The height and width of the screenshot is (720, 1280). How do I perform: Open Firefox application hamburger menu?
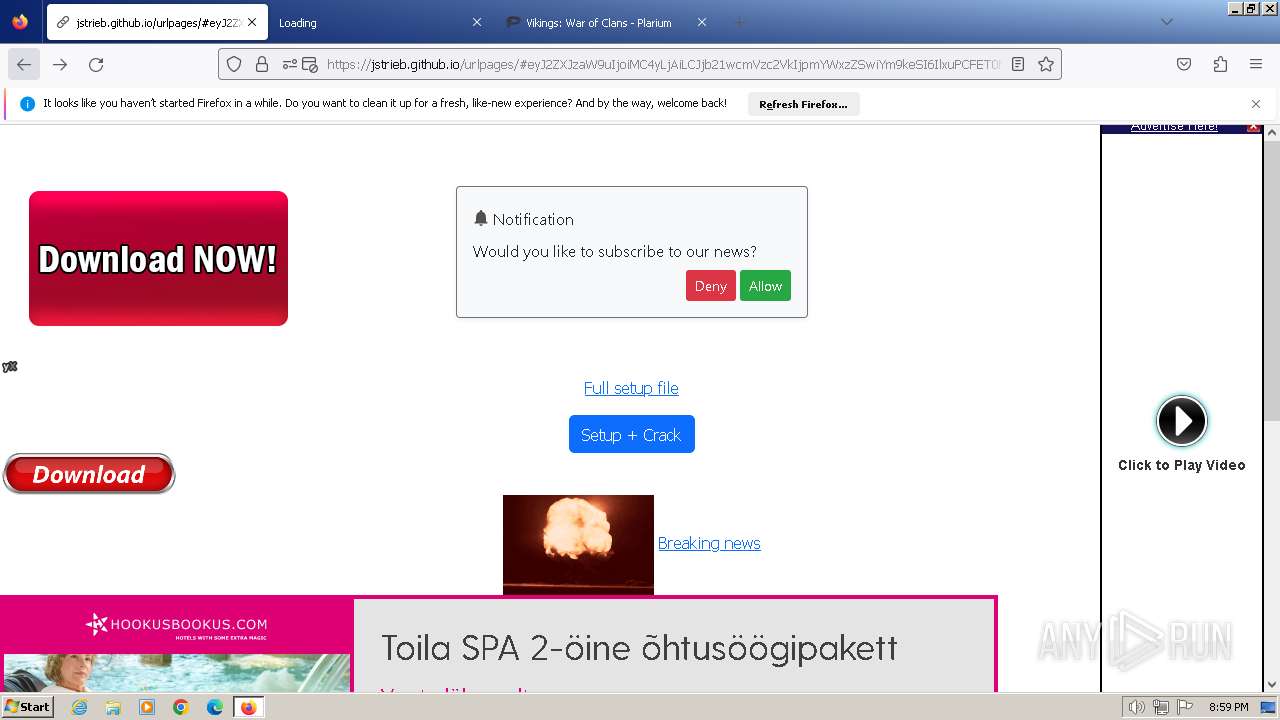click(1256, 64)
